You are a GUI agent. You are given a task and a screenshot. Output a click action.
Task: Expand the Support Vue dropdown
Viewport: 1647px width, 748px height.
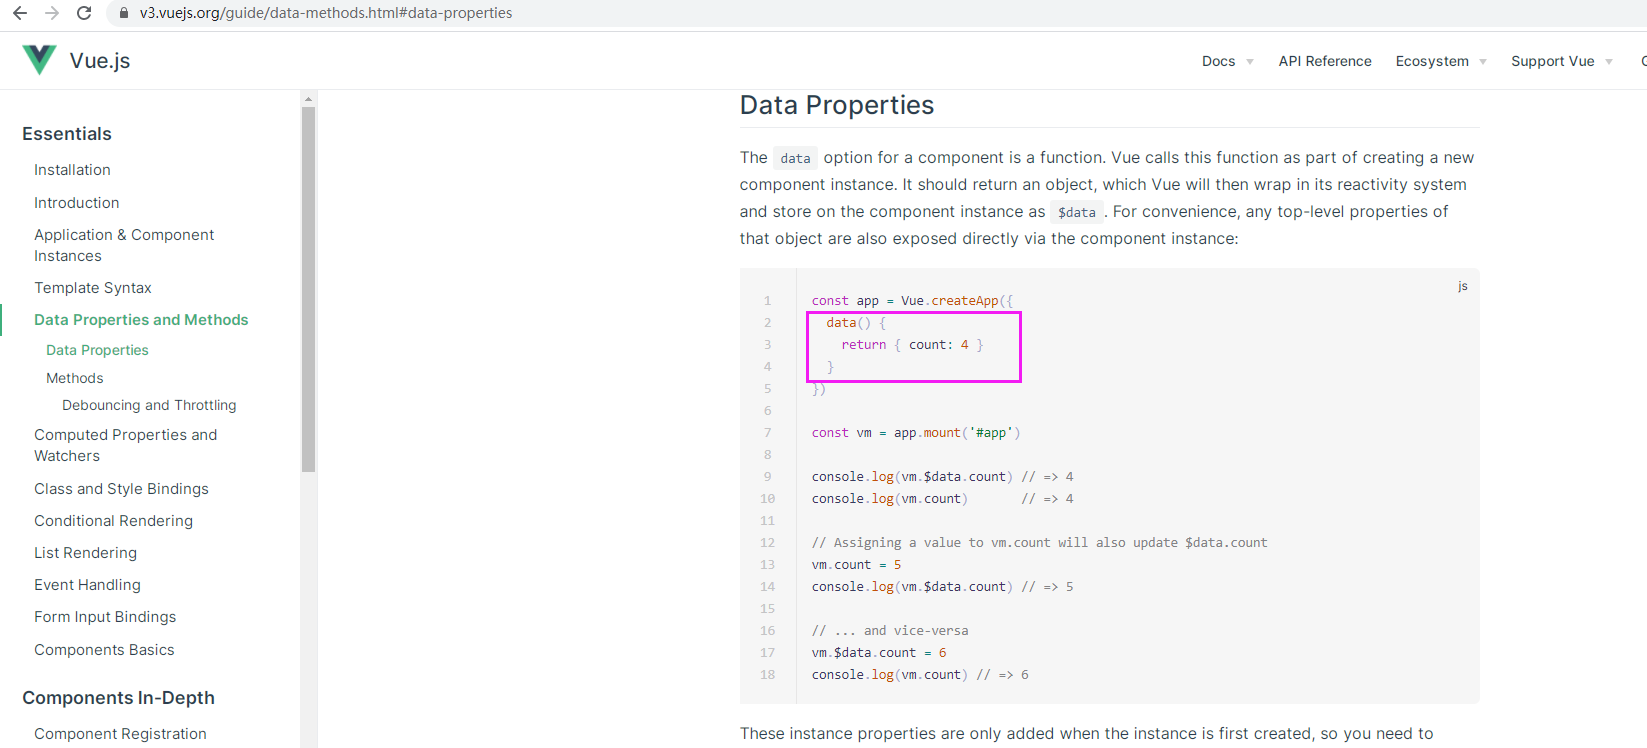click(x=1562, y=61)
